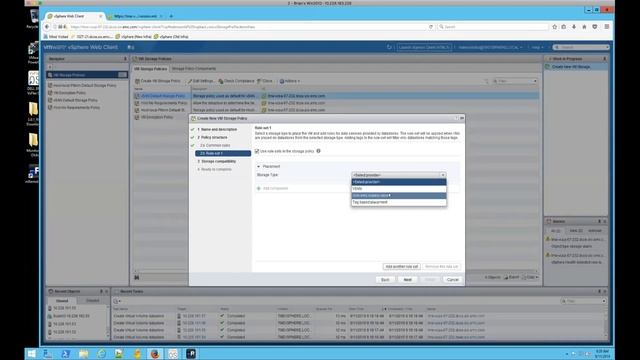Viewport: 640px width, 360px height.
Task: Click the Server Manager taskbar icon
Action: tap(48, 354)
